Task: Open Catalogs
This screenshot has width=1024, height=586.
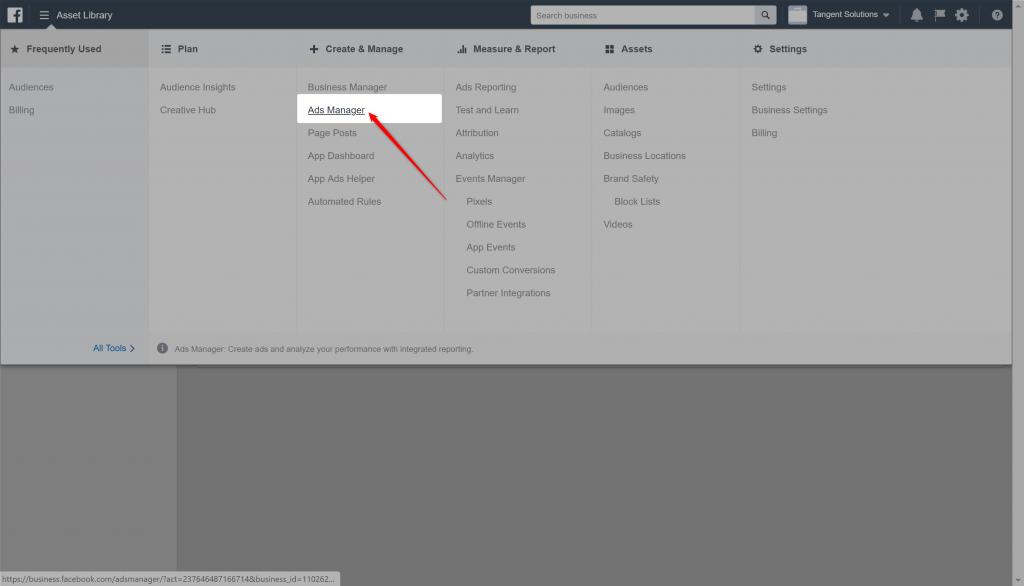Action: tap(622, 133)
